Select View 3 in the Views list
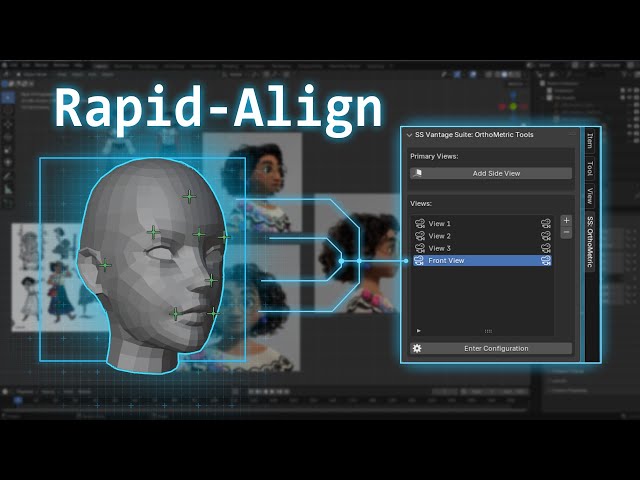This screenshot has width=640, height=480. pyautogui.click(x=482, y=248)
